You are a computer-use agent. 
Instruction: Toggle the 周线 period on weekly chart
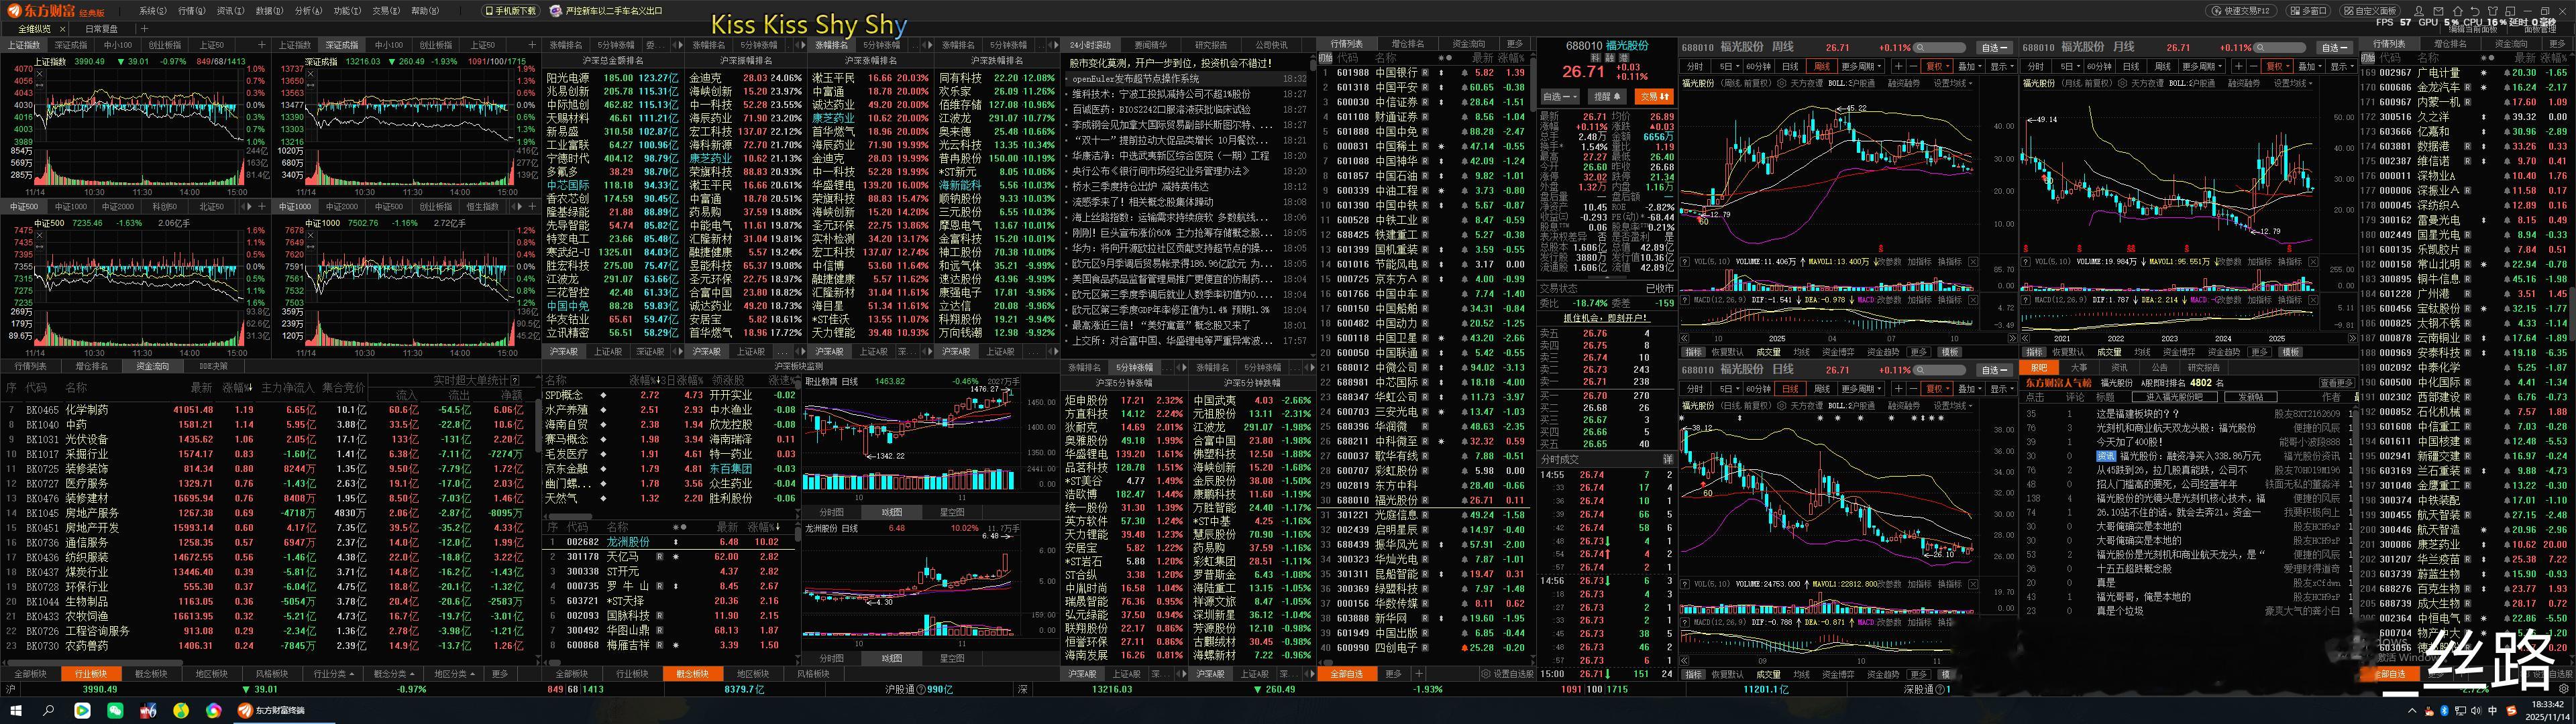click(x=1822, y=66)
